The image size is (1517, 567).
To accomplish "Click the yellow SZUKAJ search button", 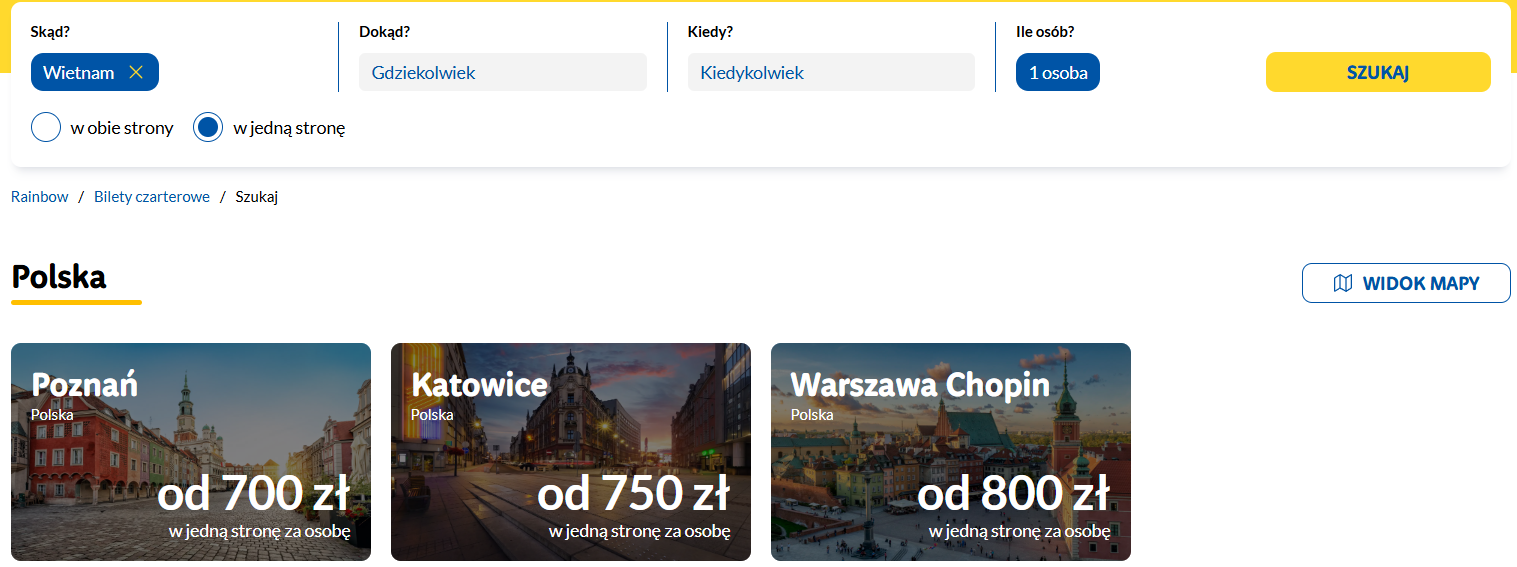I will coord(1378,72).
